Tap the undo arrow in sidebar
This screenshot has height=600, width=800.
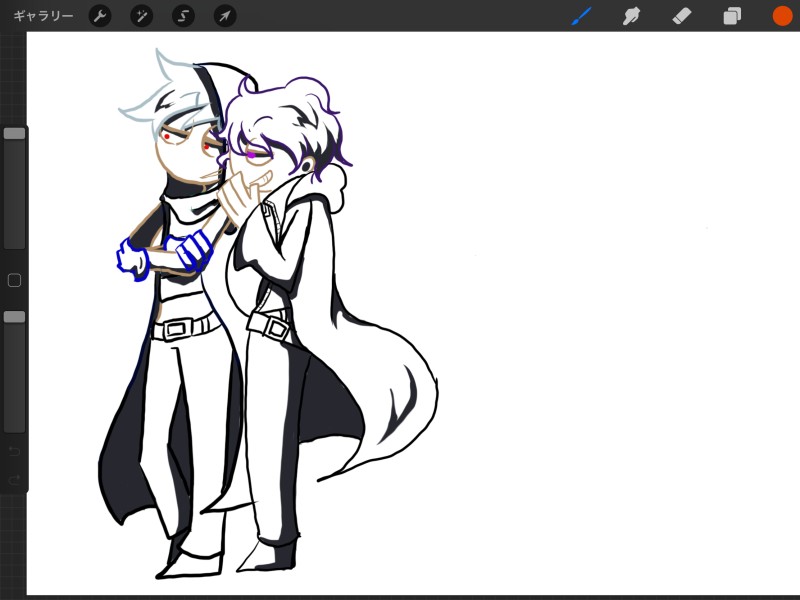(14, 451)
